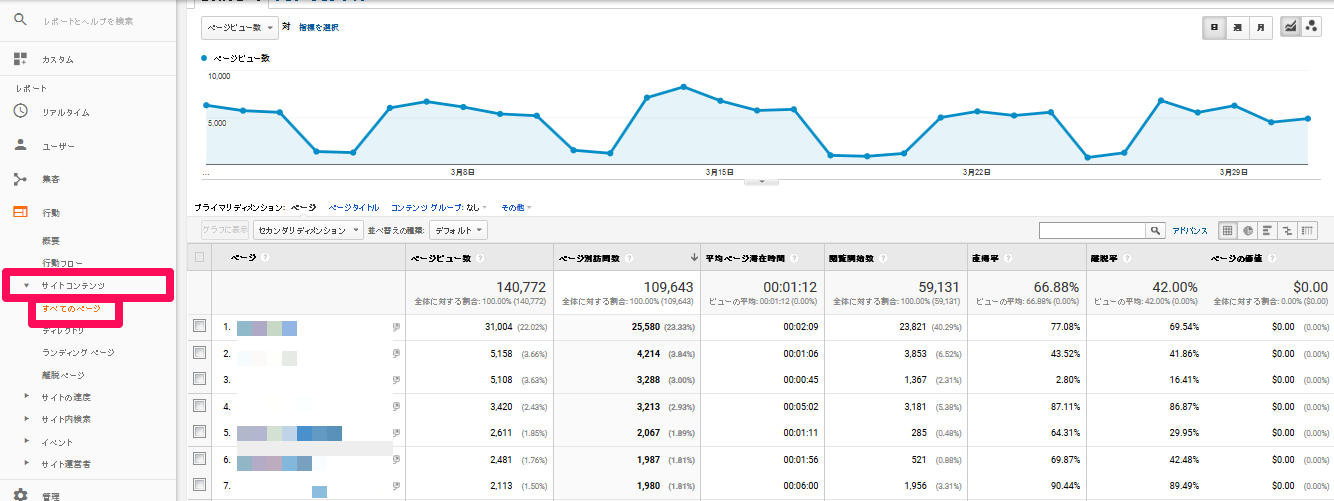
Task: Click the collapse handle below the chart
Action: point(762,181)
